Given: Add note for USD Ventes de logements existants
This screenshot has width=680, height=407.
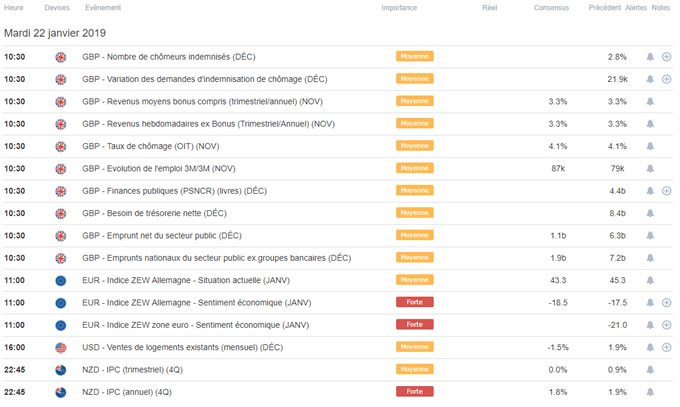Looking at the screenshot, I should (x=667, y=347).
